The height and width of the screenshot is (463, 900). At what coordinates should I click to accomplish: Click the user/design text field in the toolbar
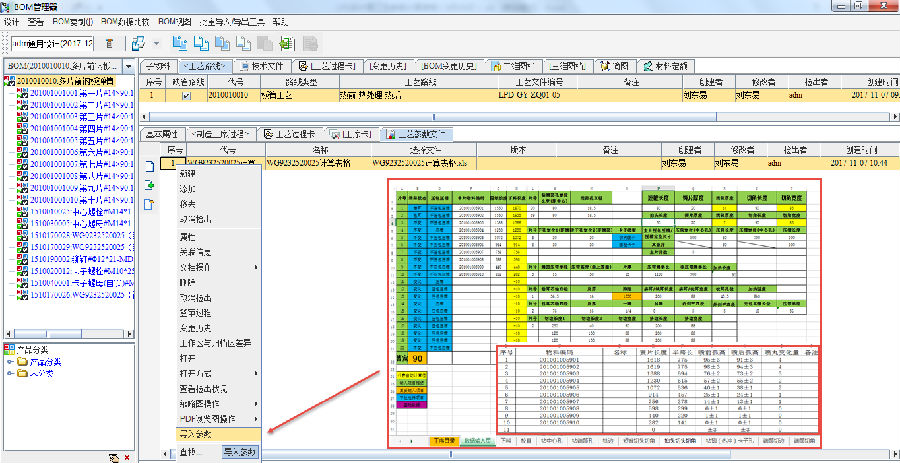coord(52,43)
